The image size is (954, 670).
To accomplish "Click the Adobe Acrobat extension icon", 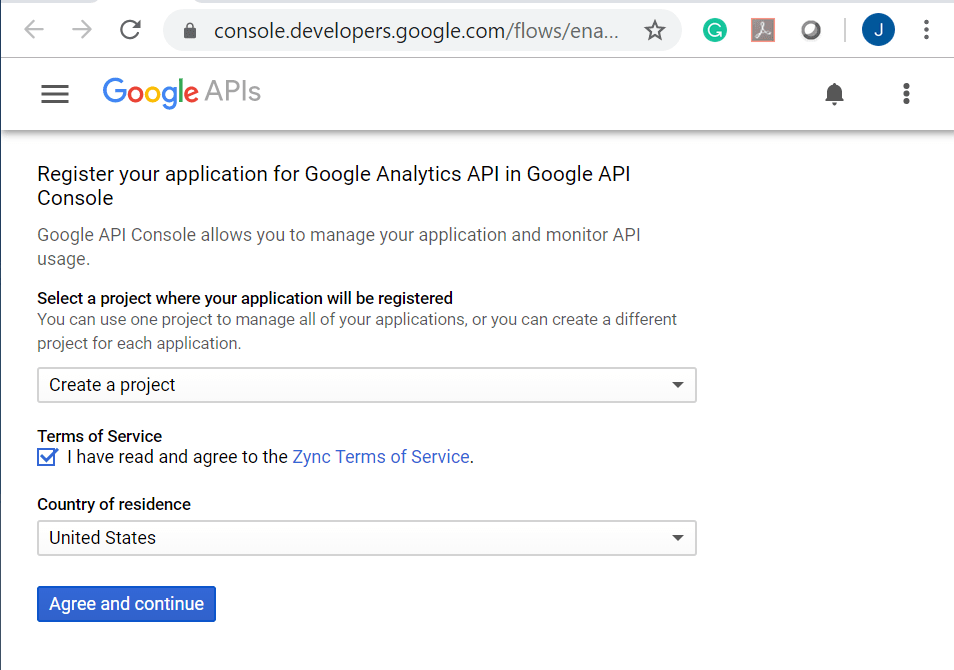I will coord(762,30).
